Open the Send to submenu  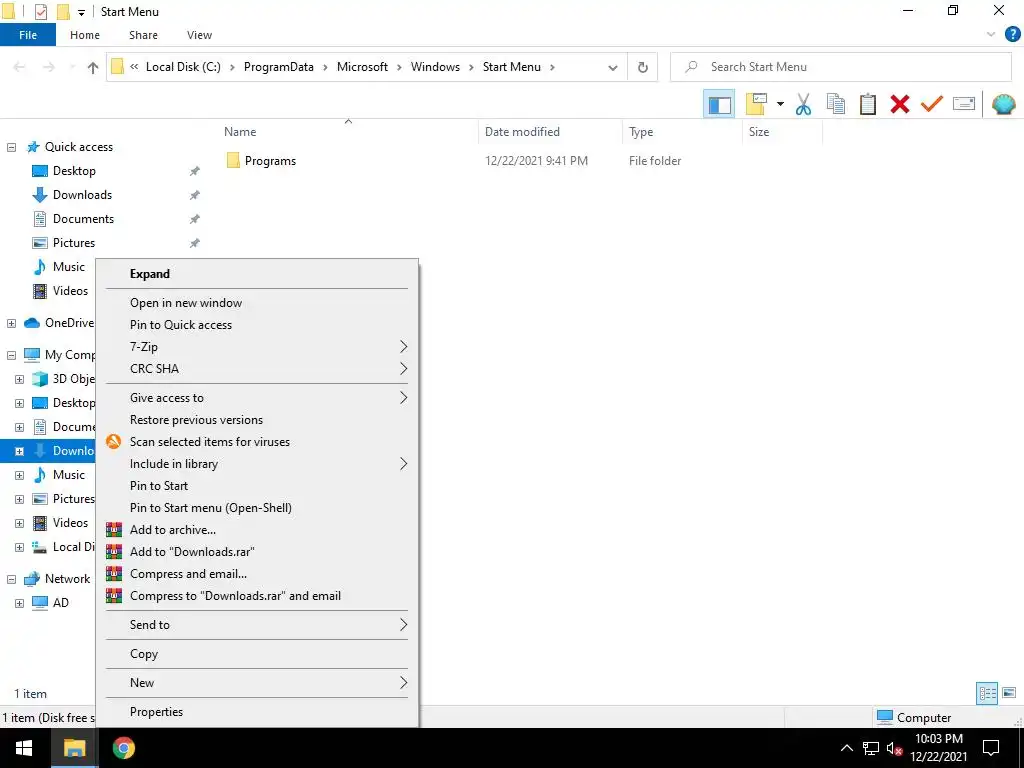[257, 625]
